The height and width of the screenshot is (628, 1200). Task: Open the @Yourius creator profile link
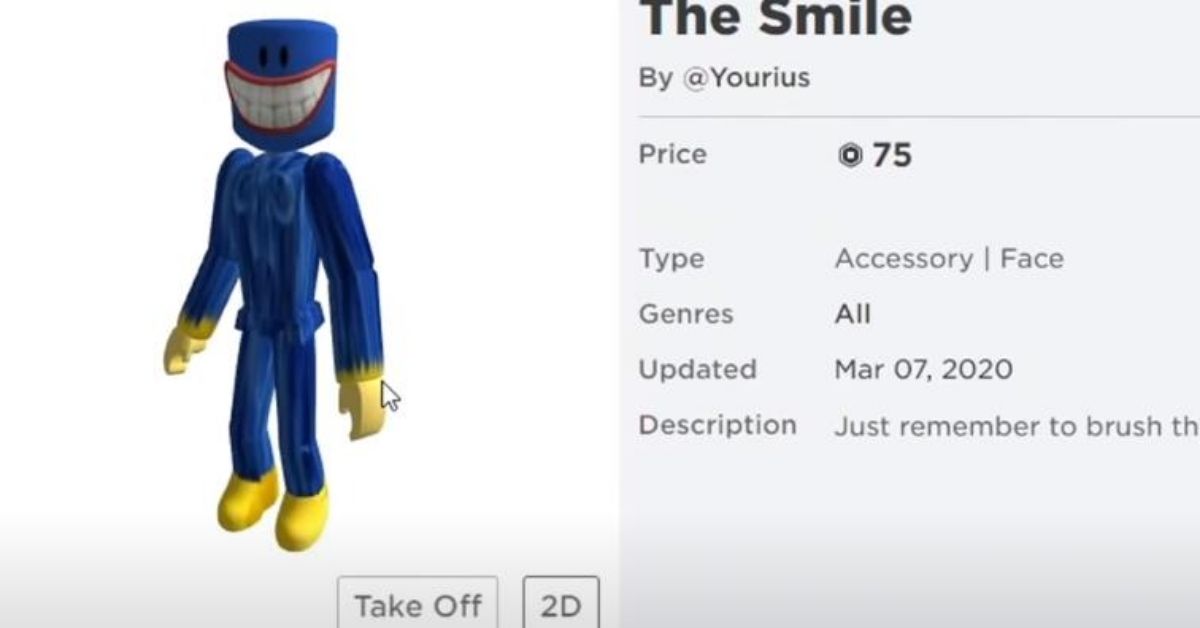[746, 78]
